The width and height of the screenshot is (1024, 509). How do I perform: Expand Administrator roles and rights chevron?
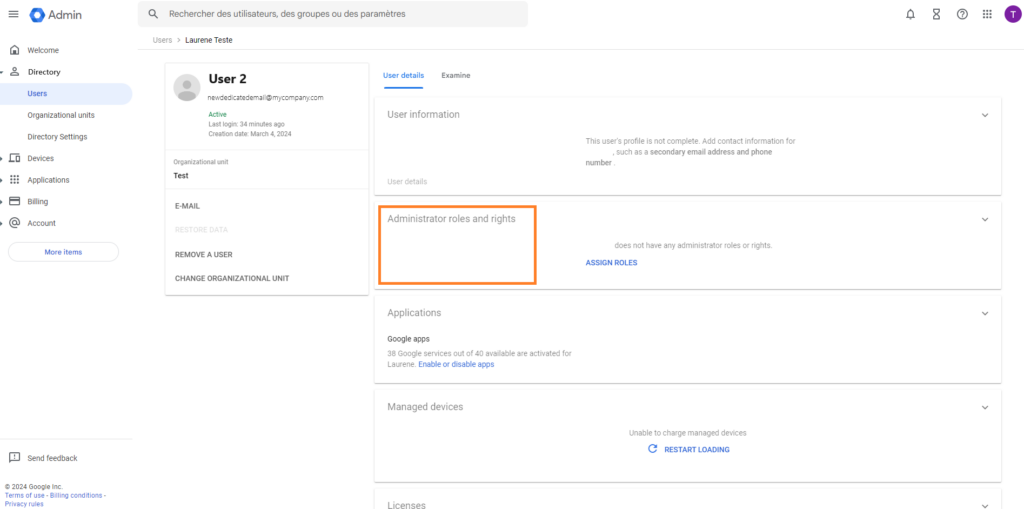pyautogui.click(x=985, y=220)
